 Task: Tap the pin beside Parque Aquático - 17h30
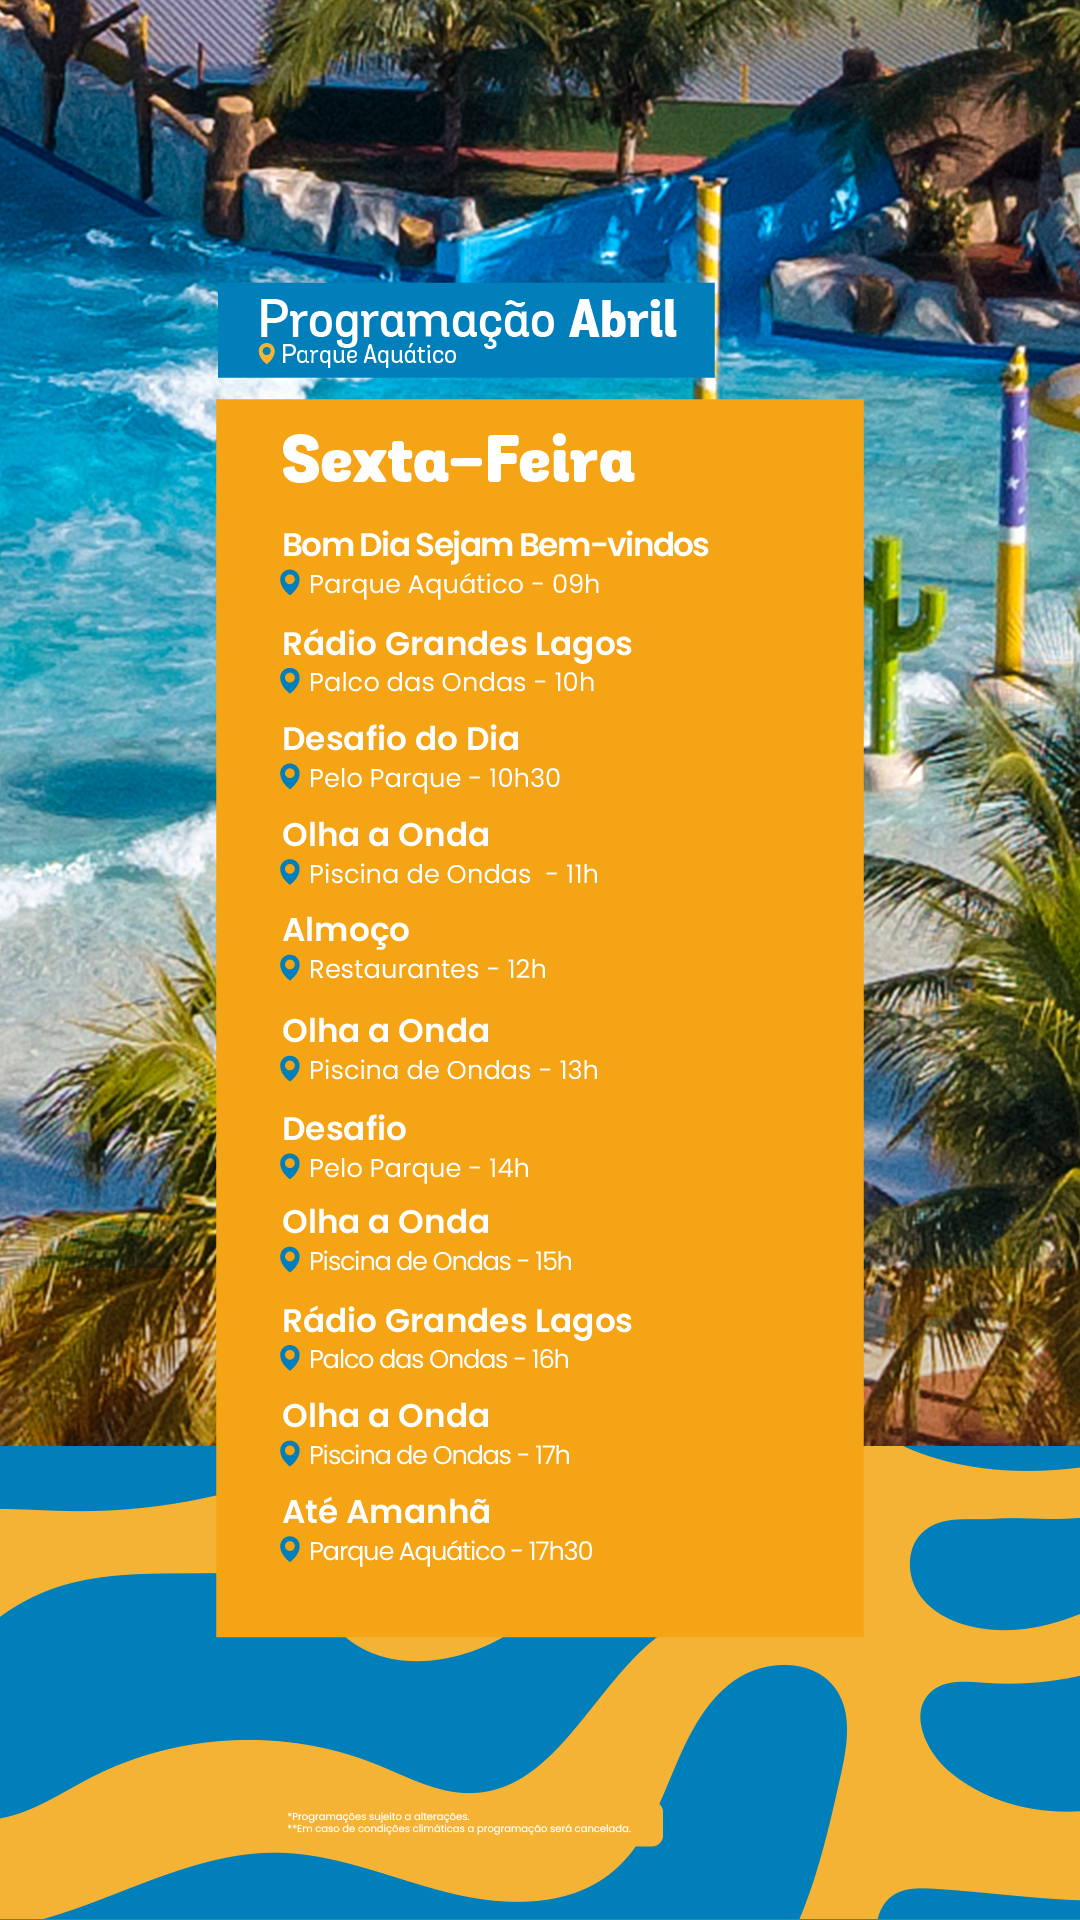click(x=290, y=1549)
